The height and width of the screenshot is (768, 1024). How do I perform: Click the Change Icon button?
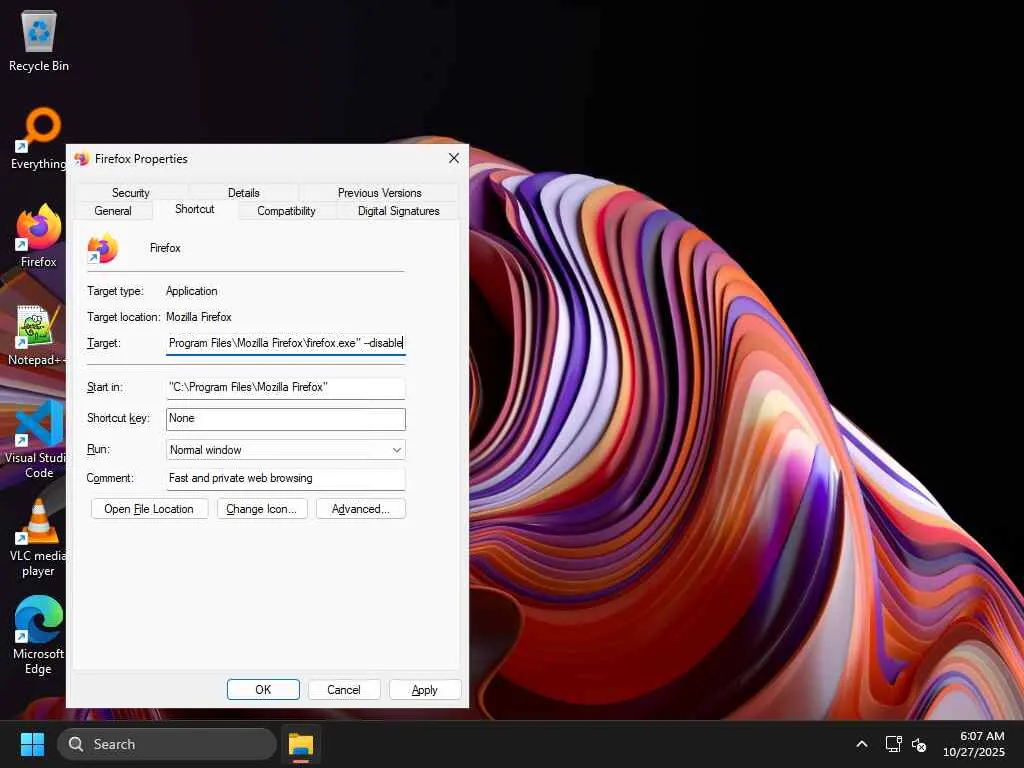click(261, 509)
